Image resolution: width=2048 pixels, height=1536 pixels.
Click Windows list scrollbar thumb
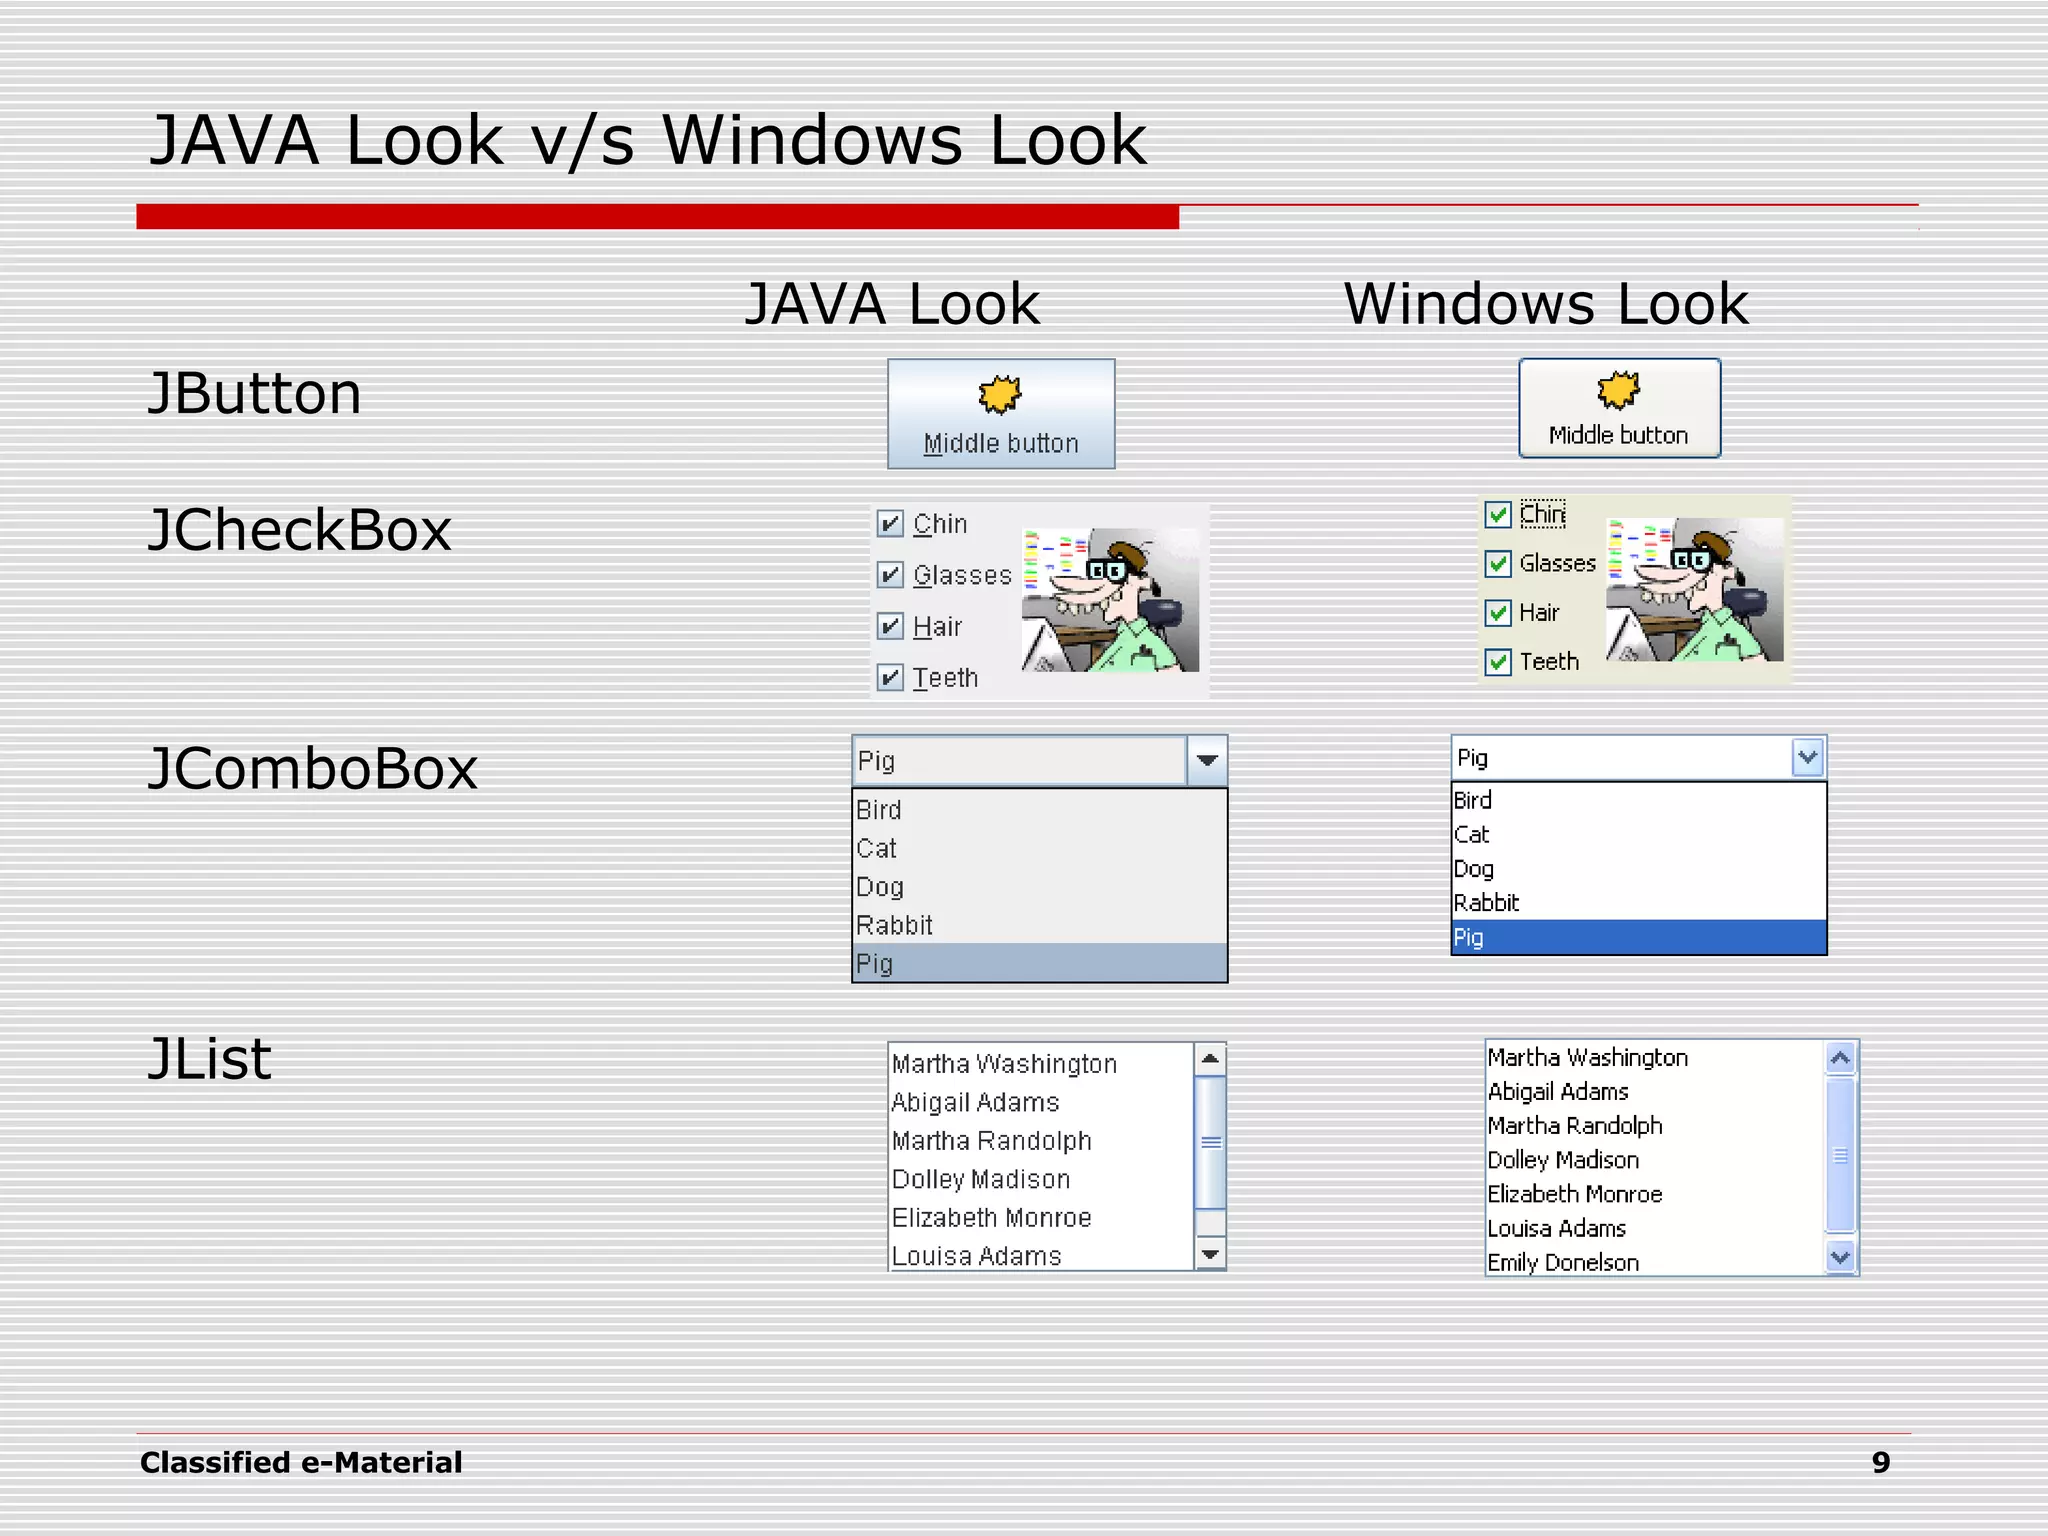tap(1841, 1155)
